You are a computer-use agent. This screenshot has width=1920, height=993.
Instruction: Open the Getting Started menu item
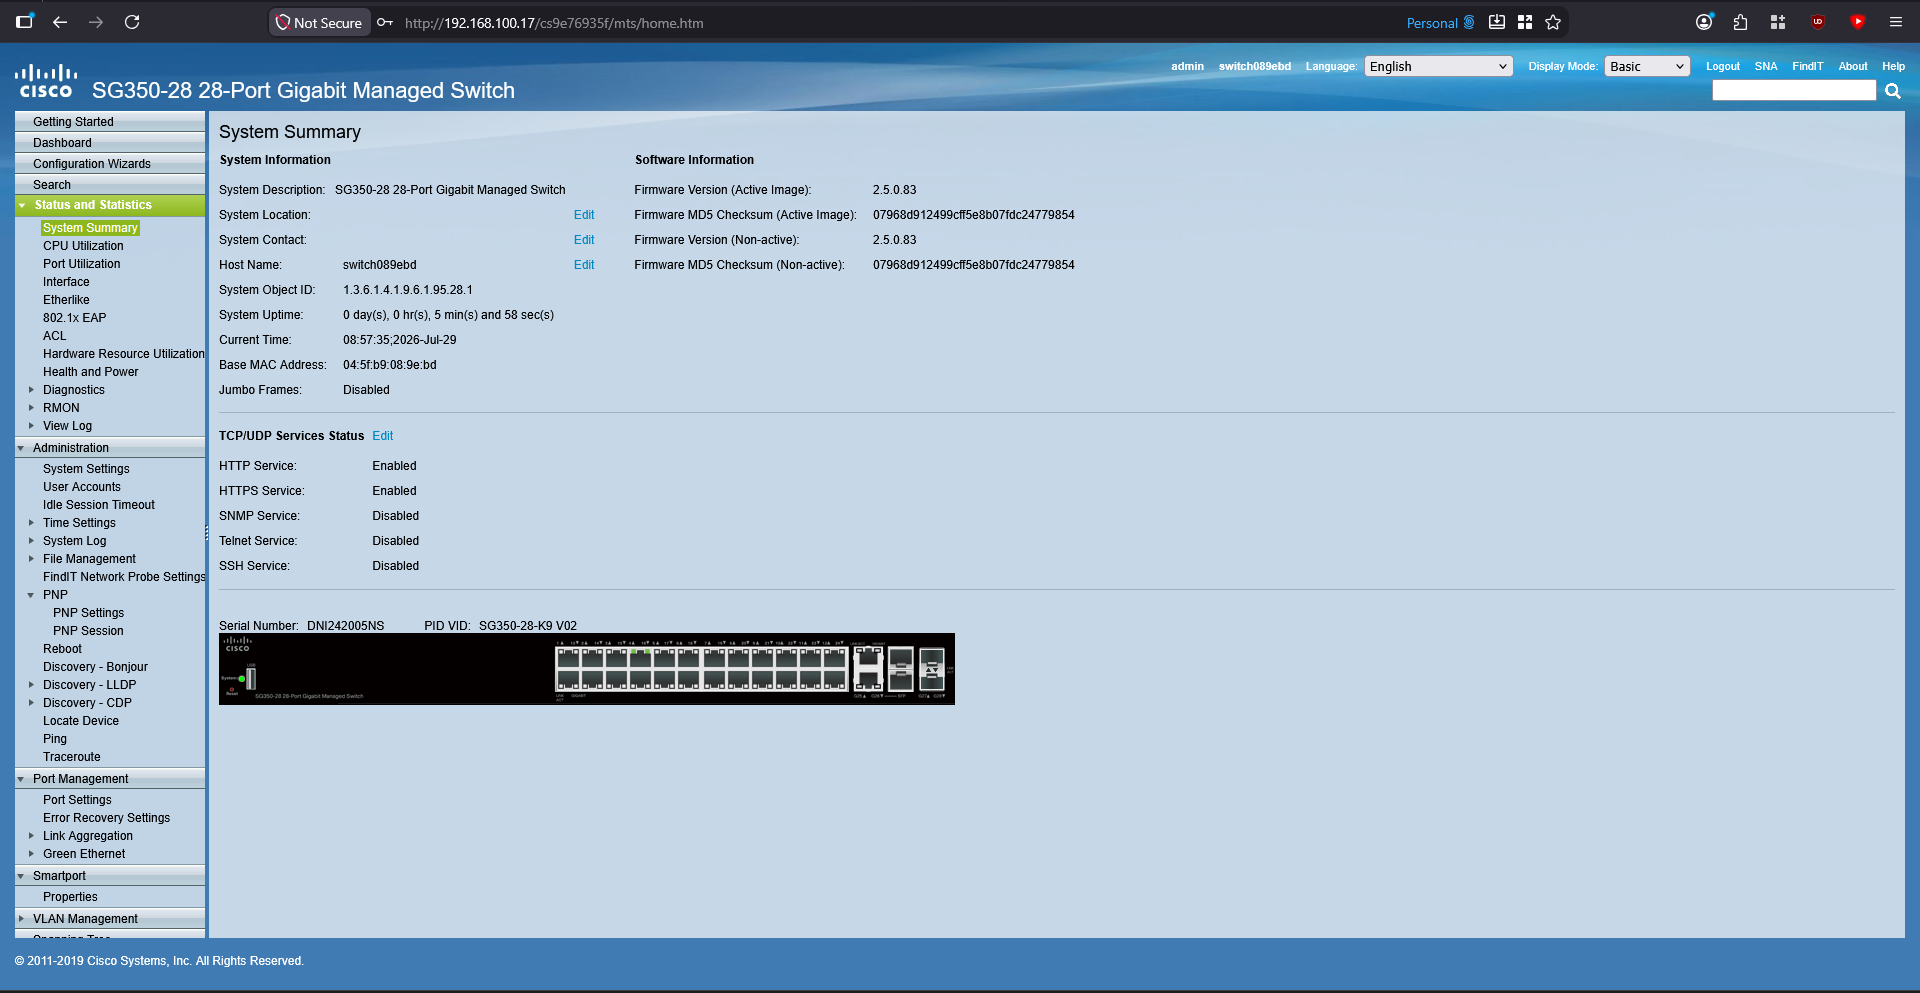click(x=110, y=122)
